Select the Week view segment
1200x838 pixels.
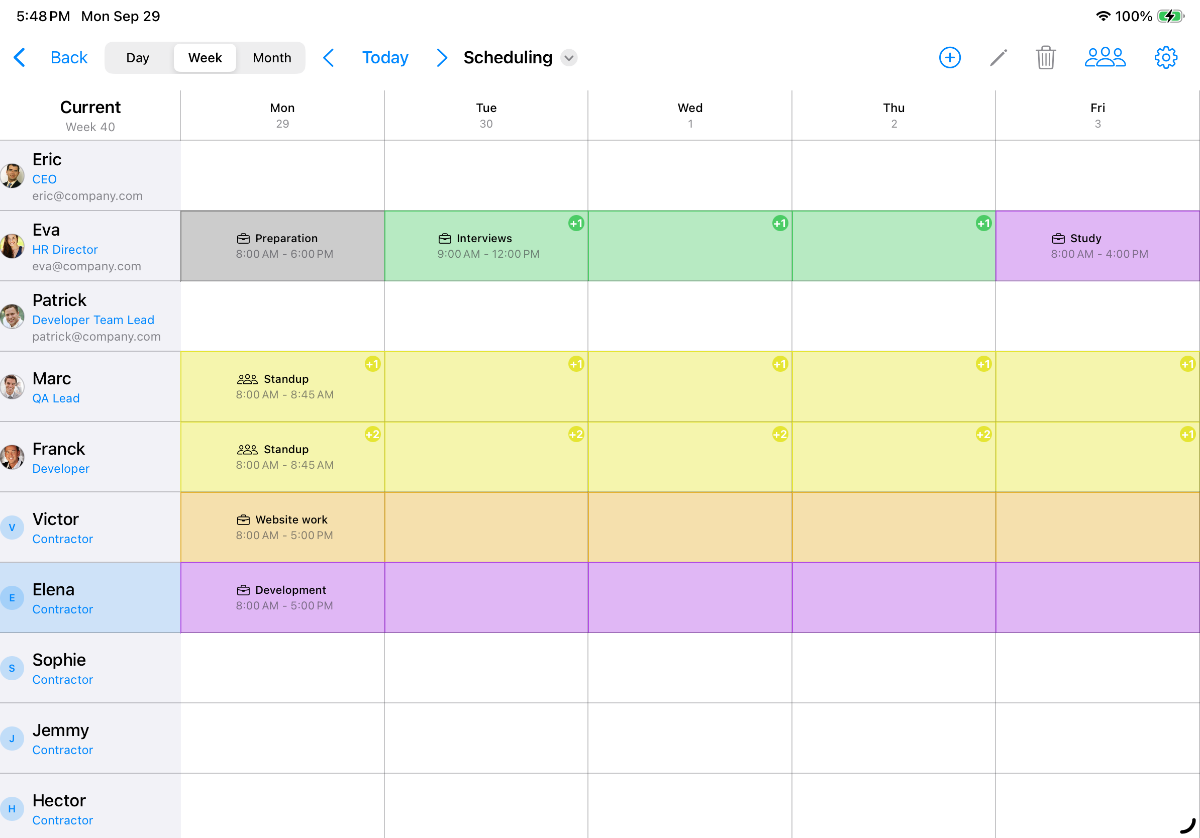point(205,58)
